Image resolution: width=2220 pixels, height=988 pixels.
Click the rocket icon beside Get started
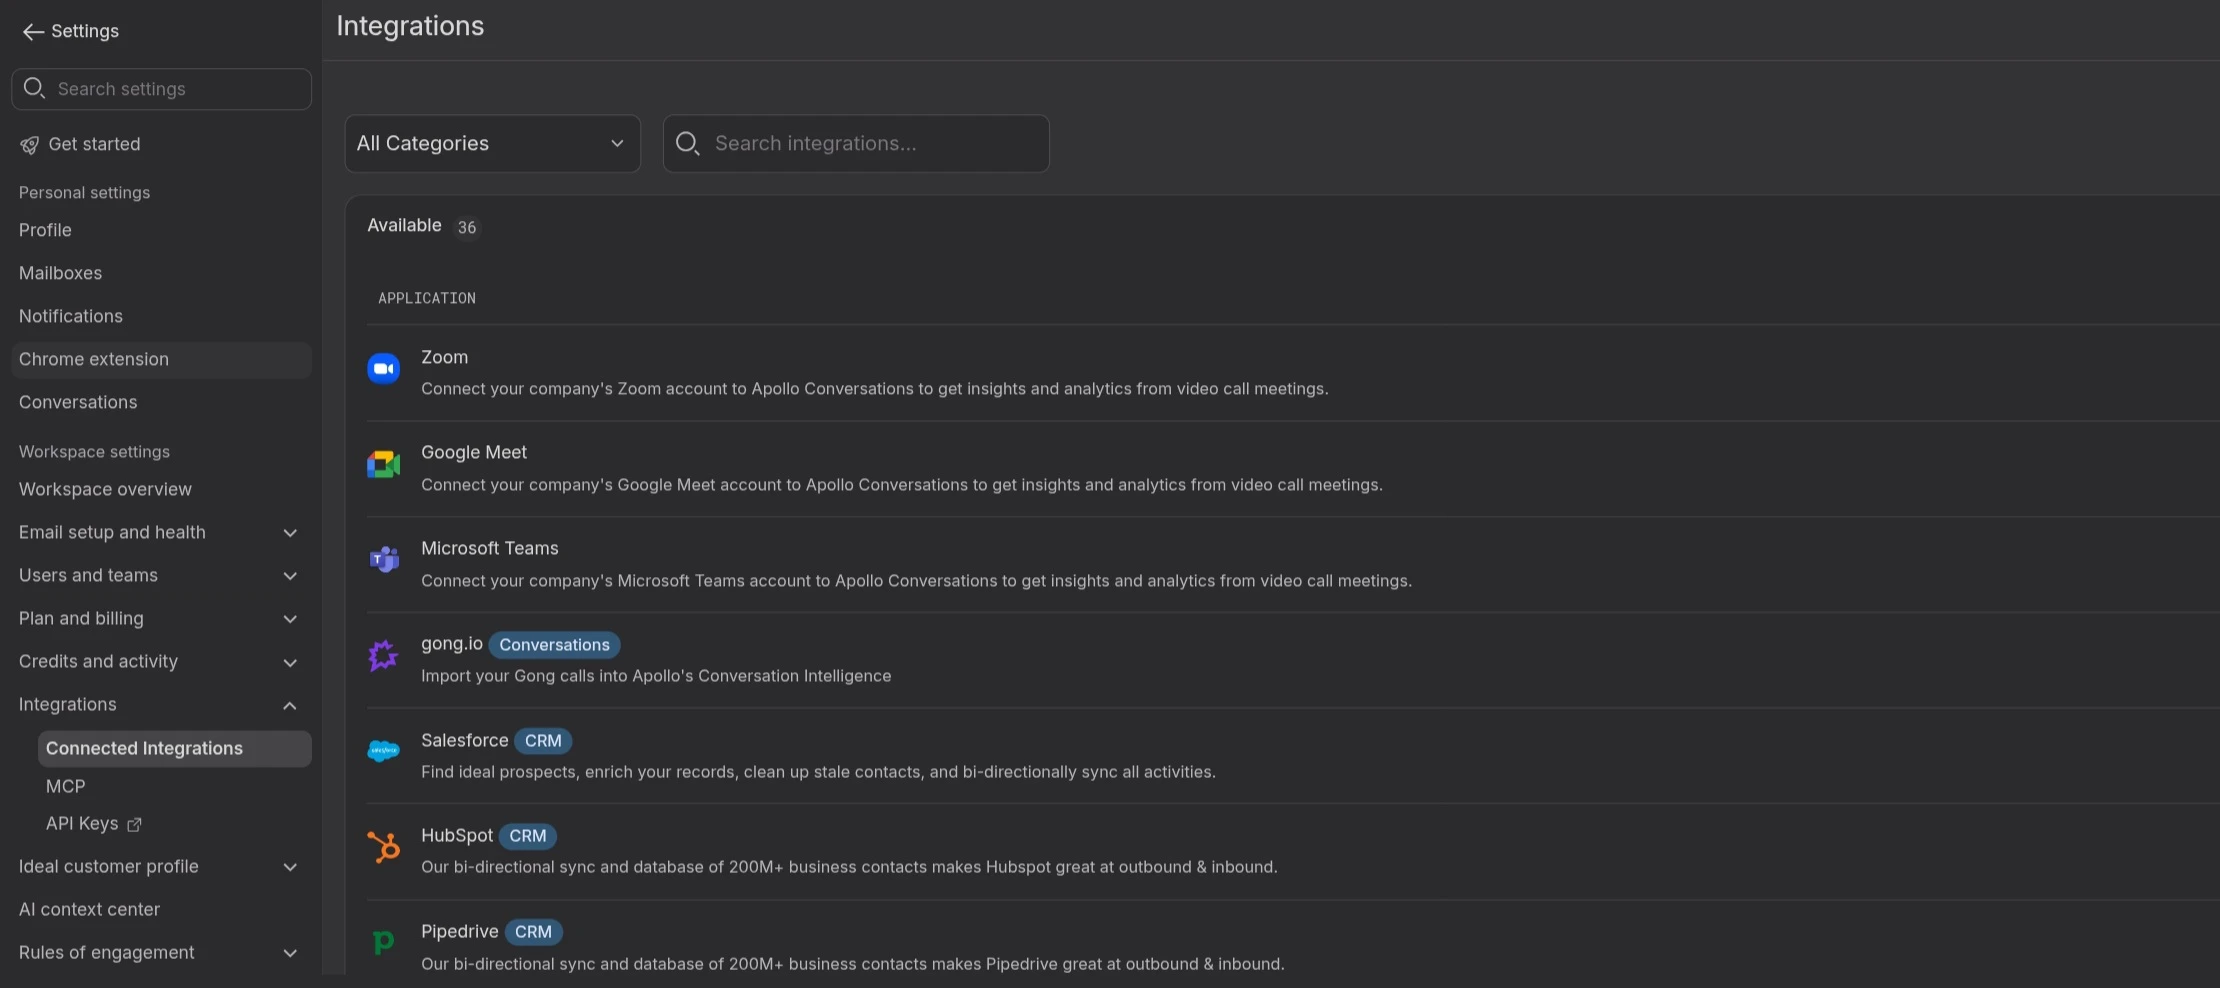[29, 145]
